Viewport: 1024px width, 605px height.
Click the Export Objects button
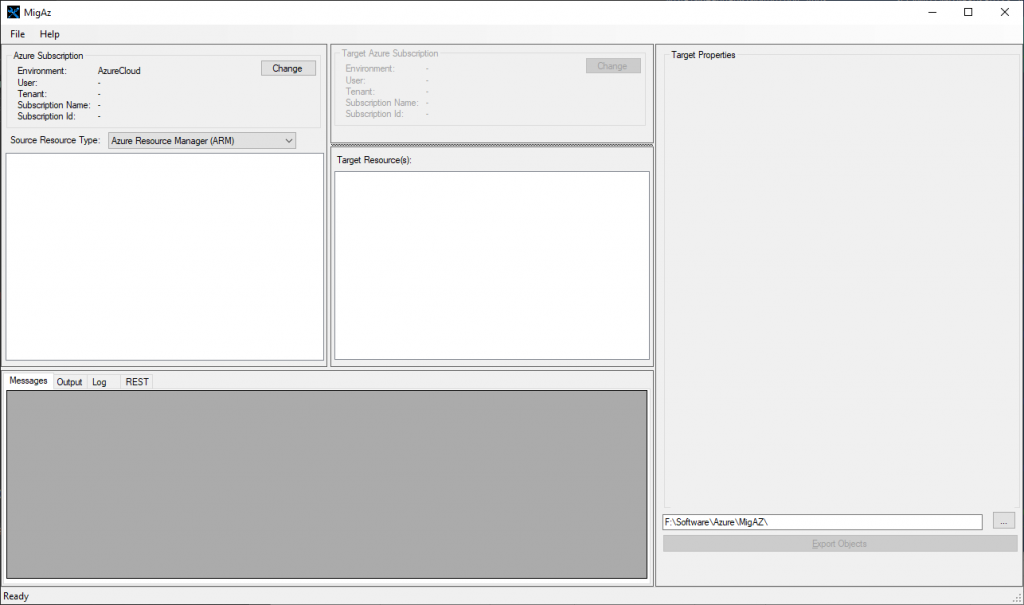pos(840,544)
